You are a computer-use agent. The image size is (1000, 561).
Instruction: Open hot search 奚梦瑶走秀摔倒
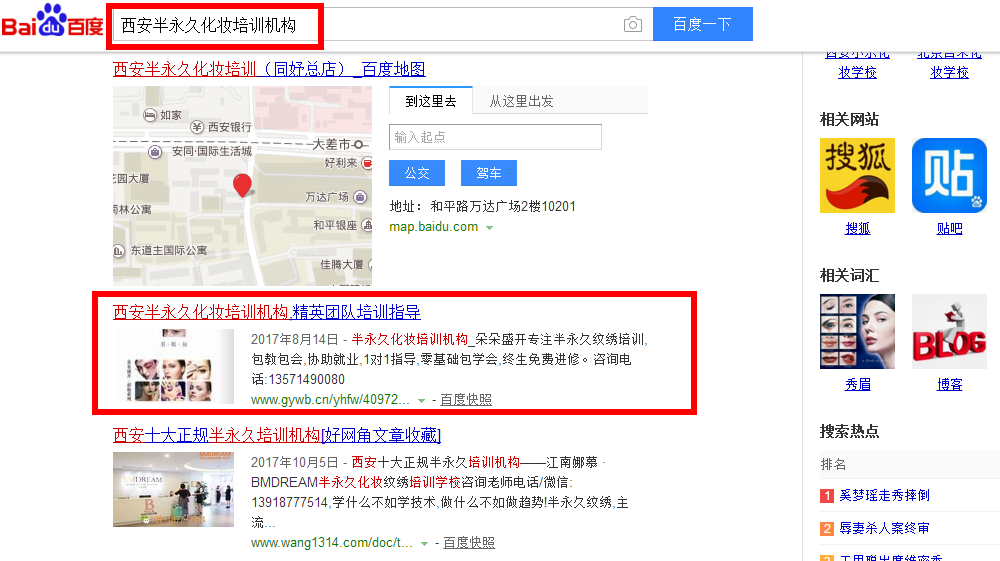pyautogui.click(x=884, y=495)
